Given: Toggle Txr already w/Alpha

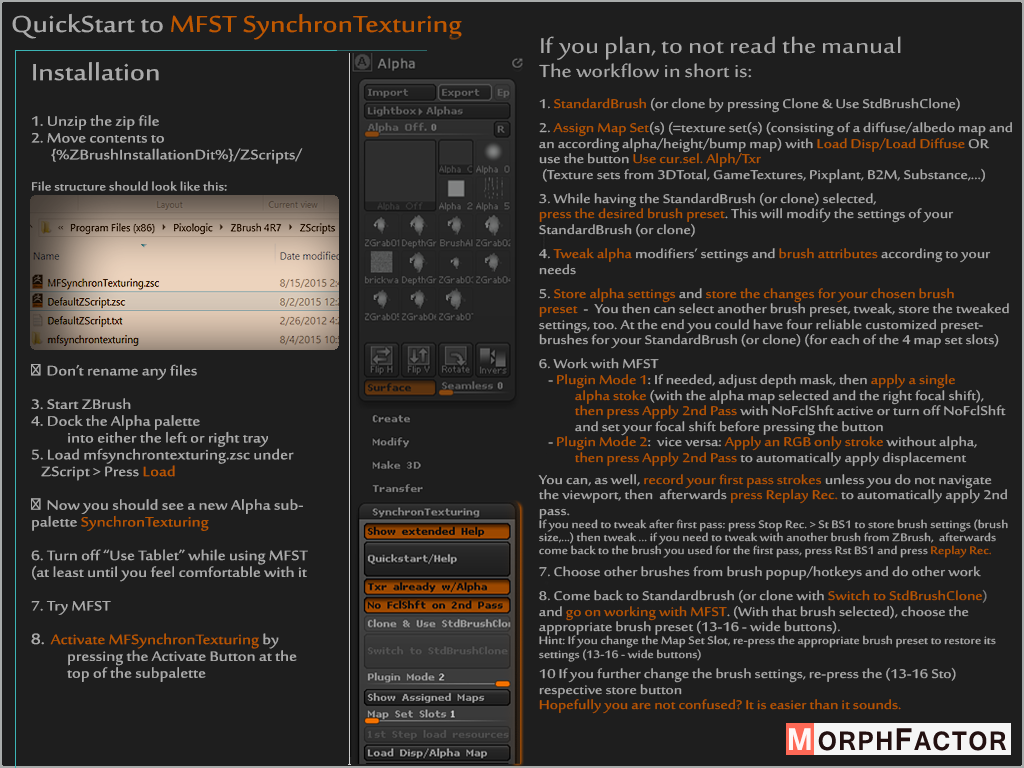Looking at the screenshot, I should (x=438, y=587).
